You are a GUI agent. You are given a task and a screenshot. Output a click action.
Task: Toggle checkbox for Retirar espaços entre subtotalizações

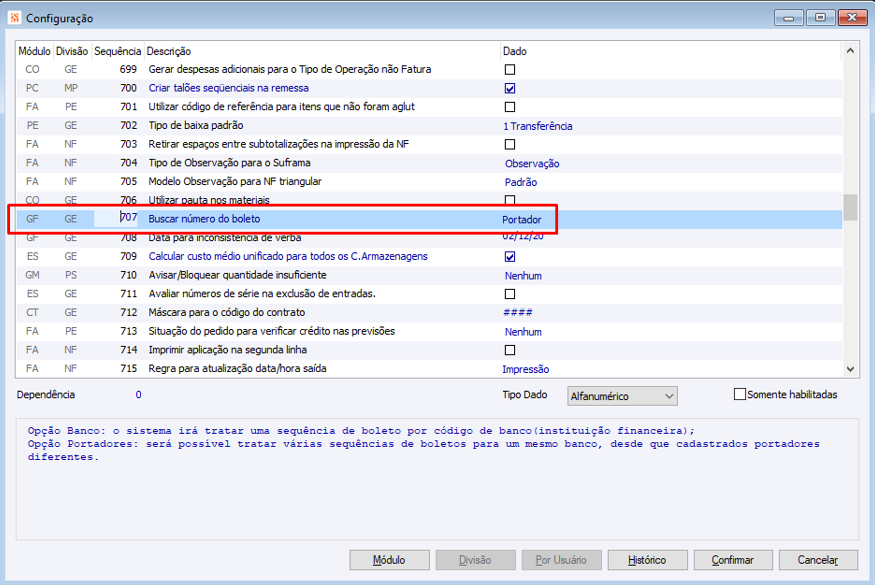coord(509,144)
